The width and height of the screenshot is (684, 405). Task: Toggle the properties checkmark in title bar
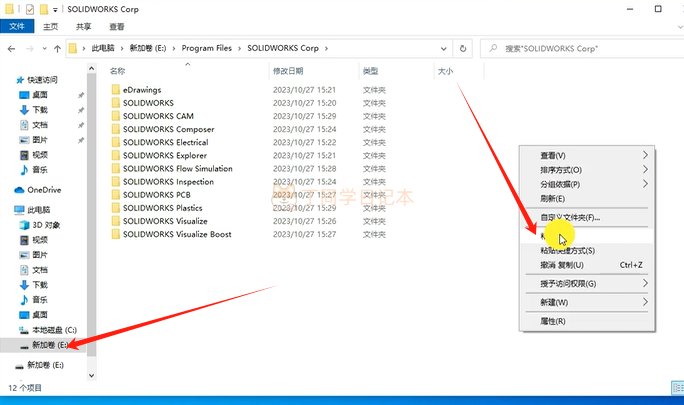[x=29, y=9]
